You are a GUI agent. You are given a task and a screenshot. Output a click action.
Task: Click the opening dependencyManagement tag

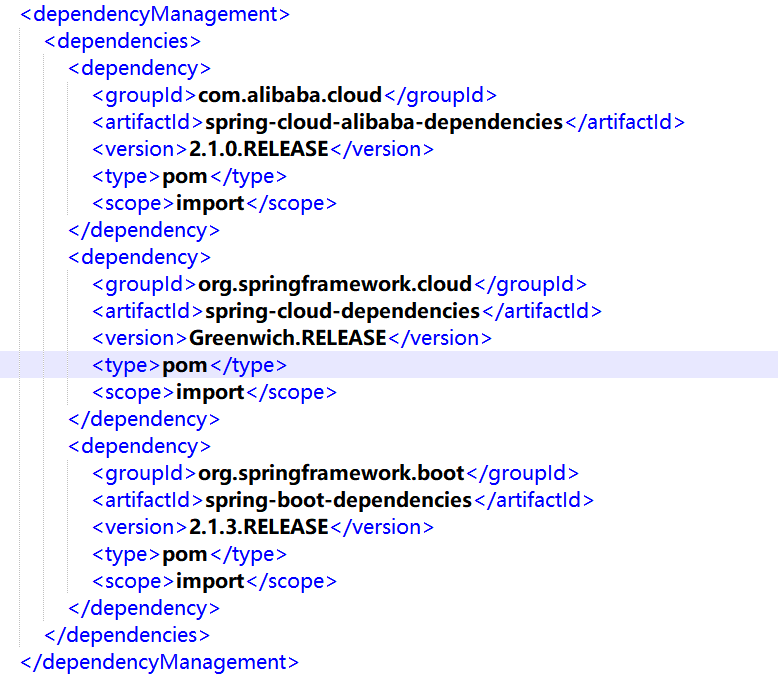tap(155, 14)
